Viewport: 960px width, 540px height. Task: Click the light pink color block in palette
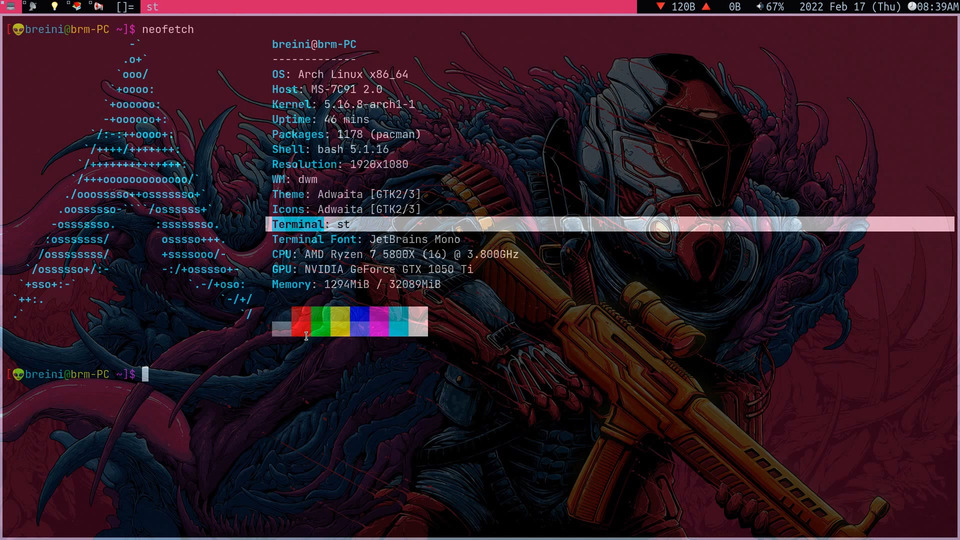click(418, 321)
